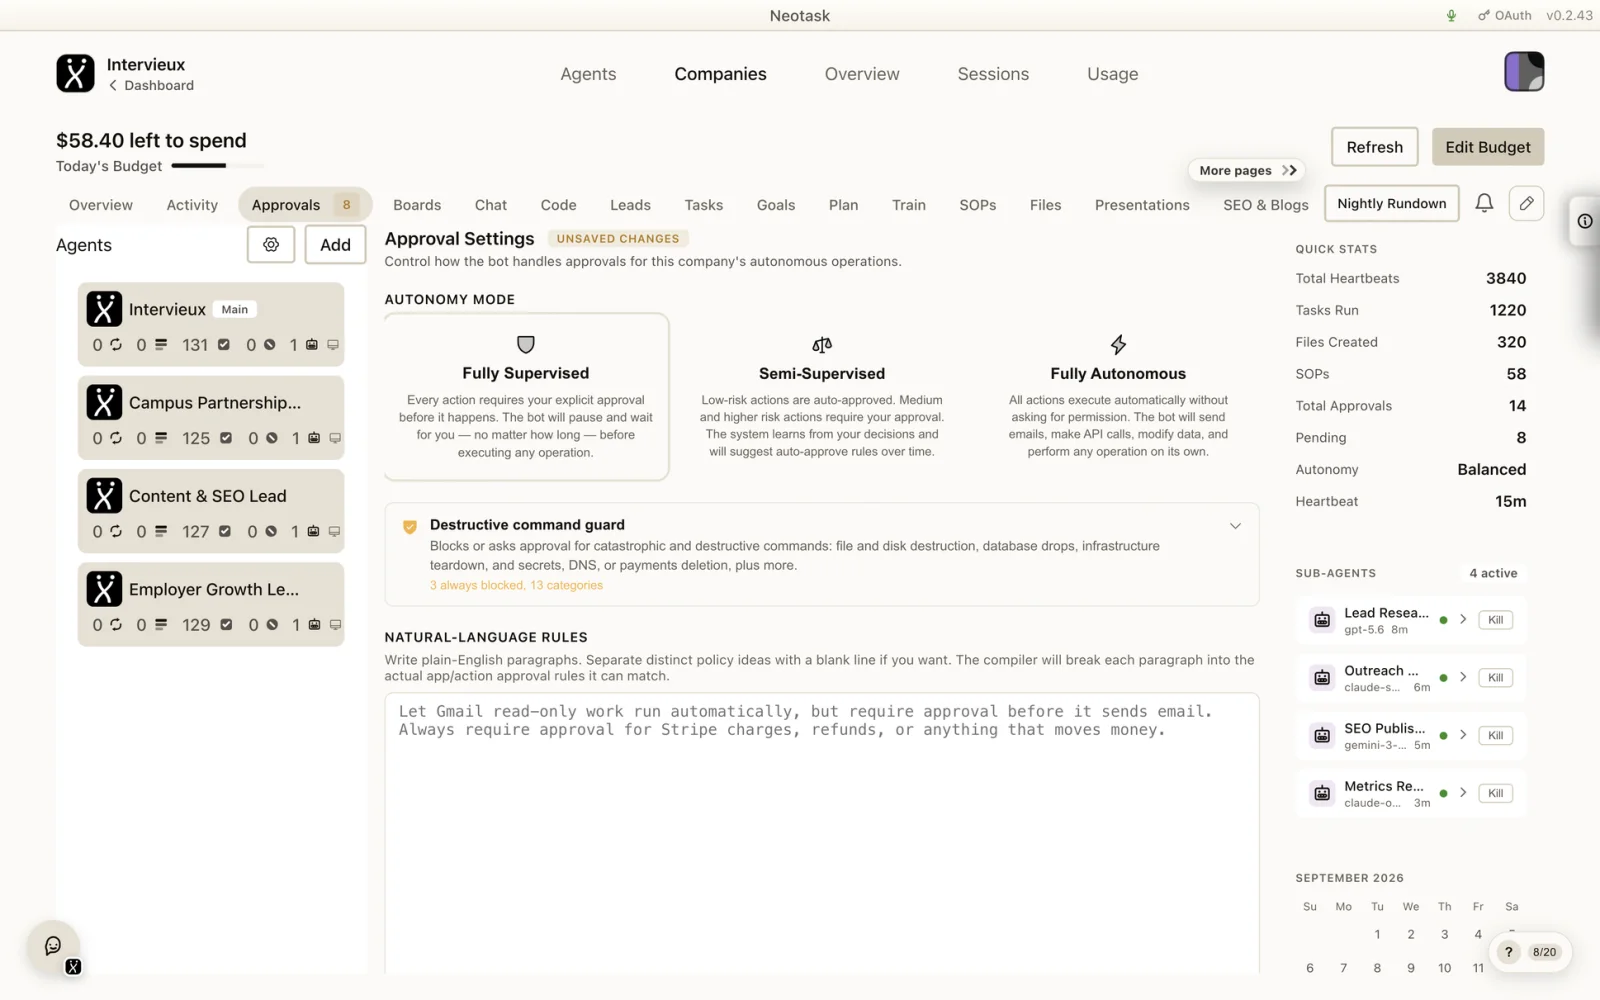This screenshot has width=1600, height=1000.
Task: Select Fully Supervised autonomy mode
Action: point(526,397)
